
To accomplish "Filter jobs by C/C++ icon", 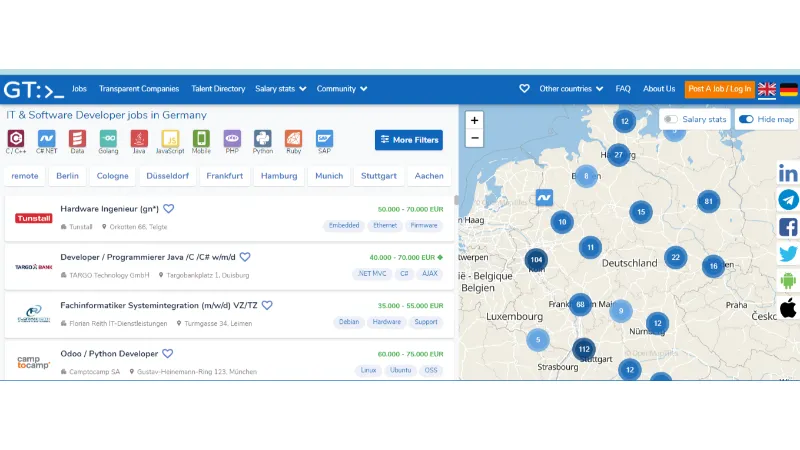I will 16,139.
